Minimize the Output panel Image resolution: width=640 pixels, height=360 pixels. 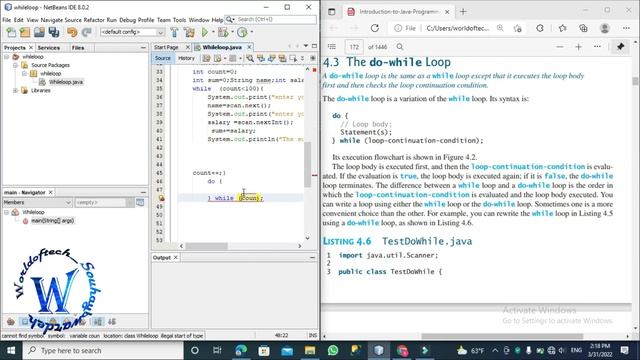pyautogui.click(x=312, y=258)
